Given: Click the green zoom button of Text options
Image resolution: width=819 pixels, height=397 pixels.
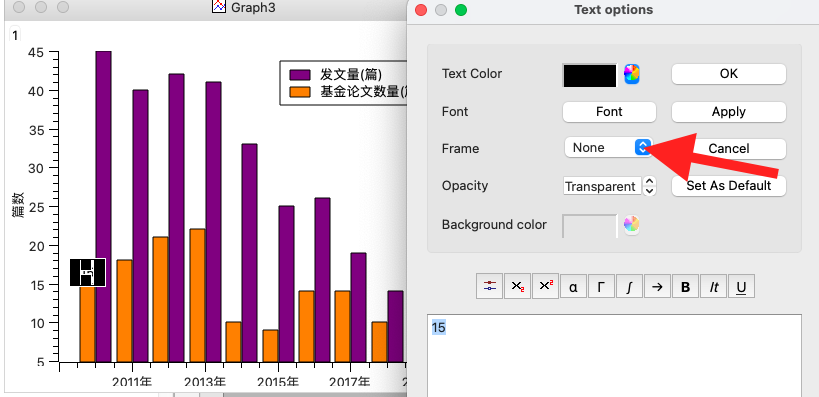Looking at the screenshot, I should [x=461, y=10].
